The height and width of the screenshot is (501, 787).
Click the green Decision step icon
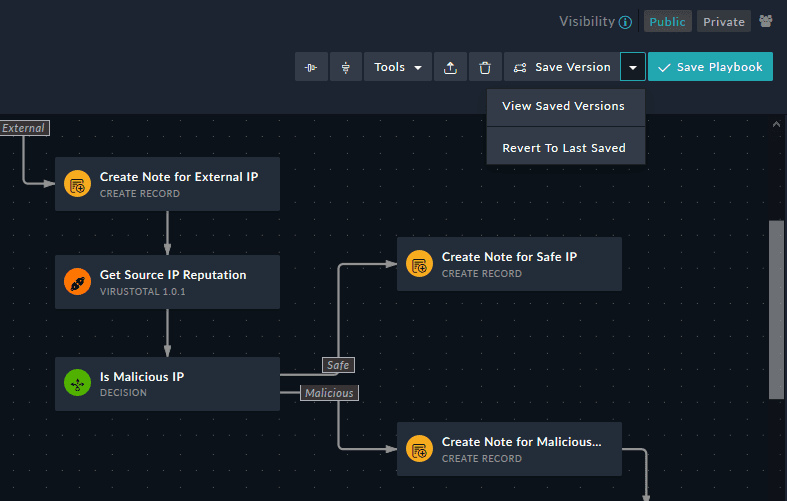(77, 384)
